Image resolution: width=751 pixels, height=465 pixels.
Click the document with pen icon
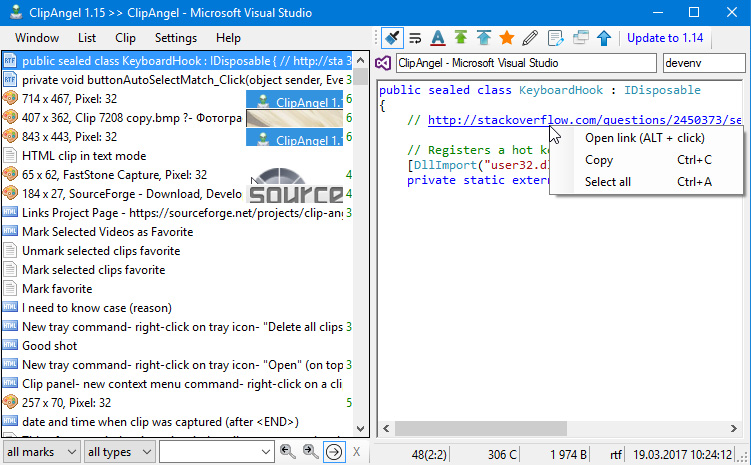click(x=557, y=38)
